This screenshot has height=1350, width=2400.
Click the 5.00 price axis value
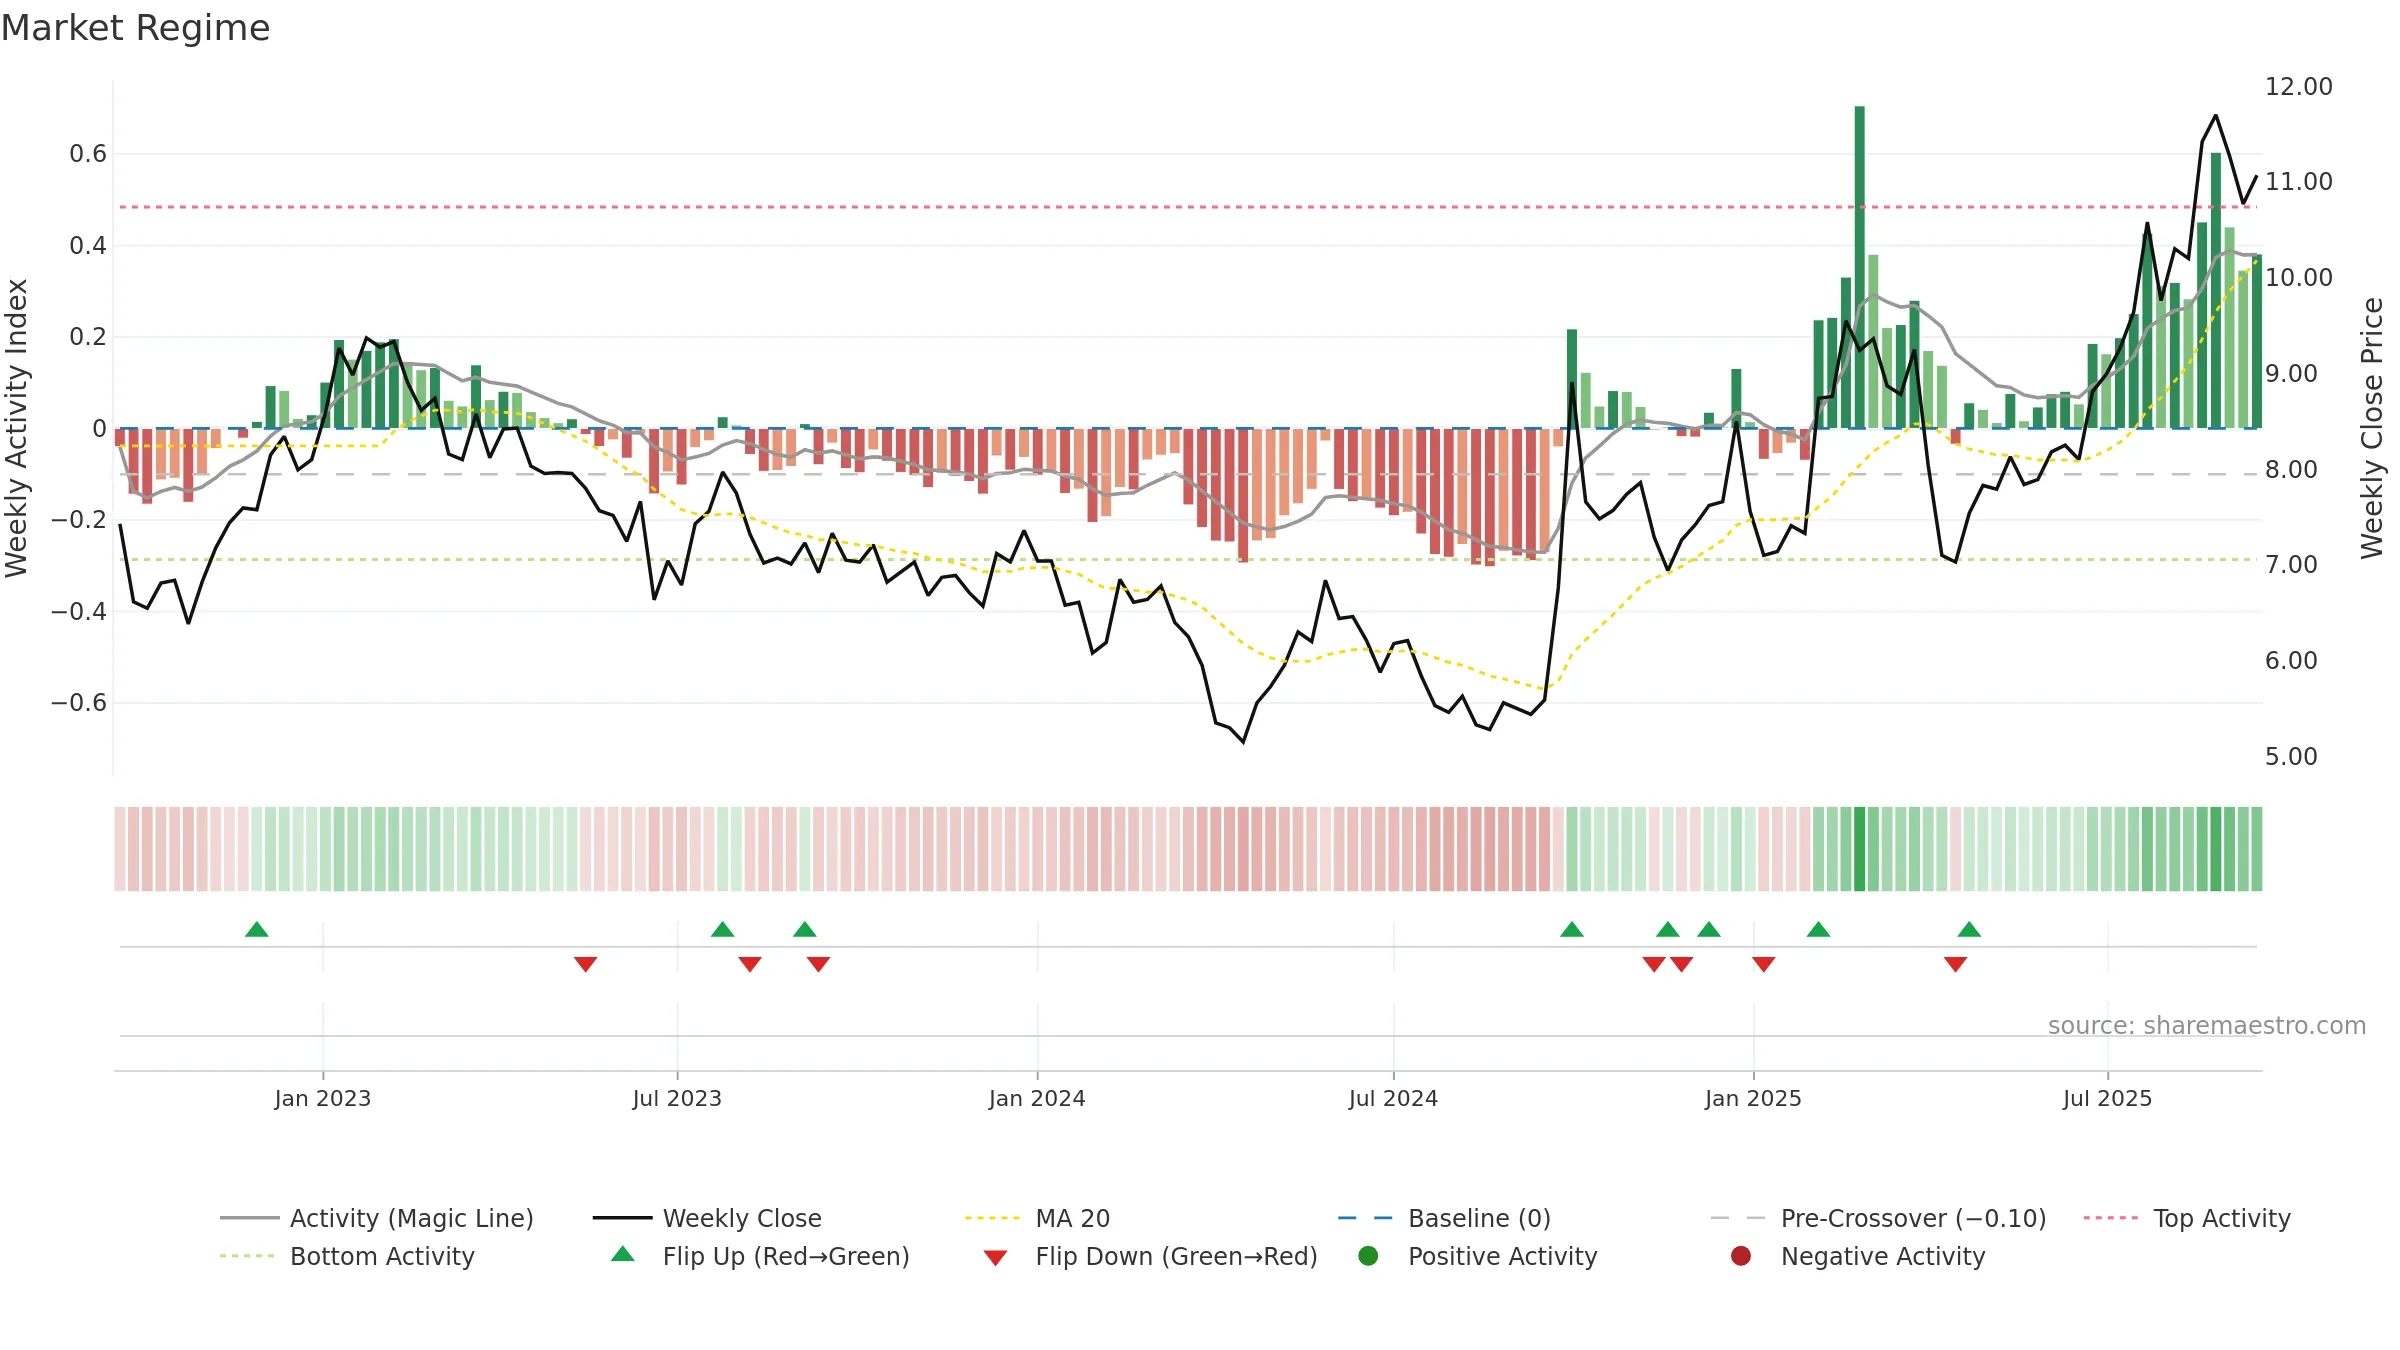click(x=2291, y=756)
